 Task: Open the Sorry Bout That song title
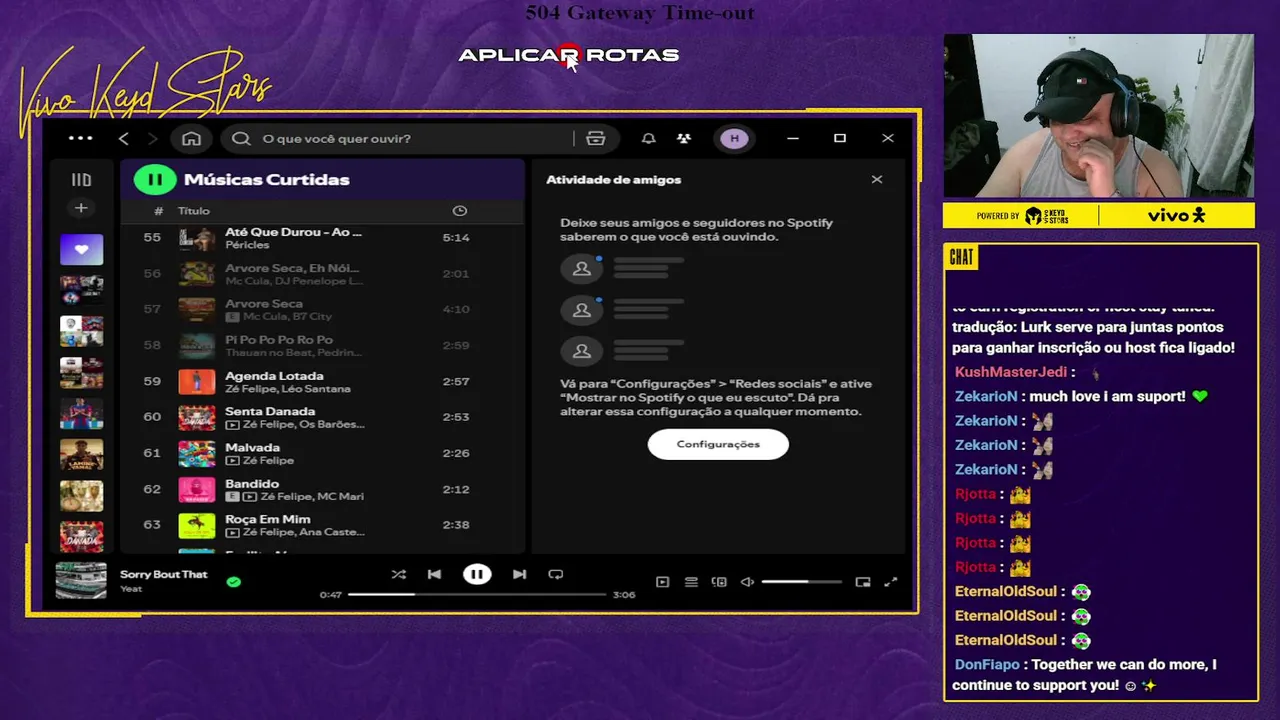click(x=164, y=575)
